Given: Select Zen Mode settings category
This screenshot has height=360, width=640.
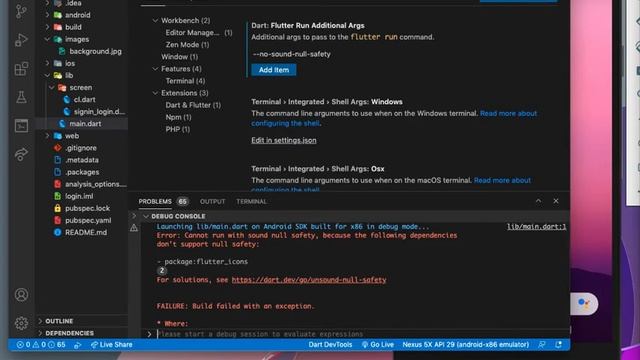Looking at the screenshot, I should point(187,45).
